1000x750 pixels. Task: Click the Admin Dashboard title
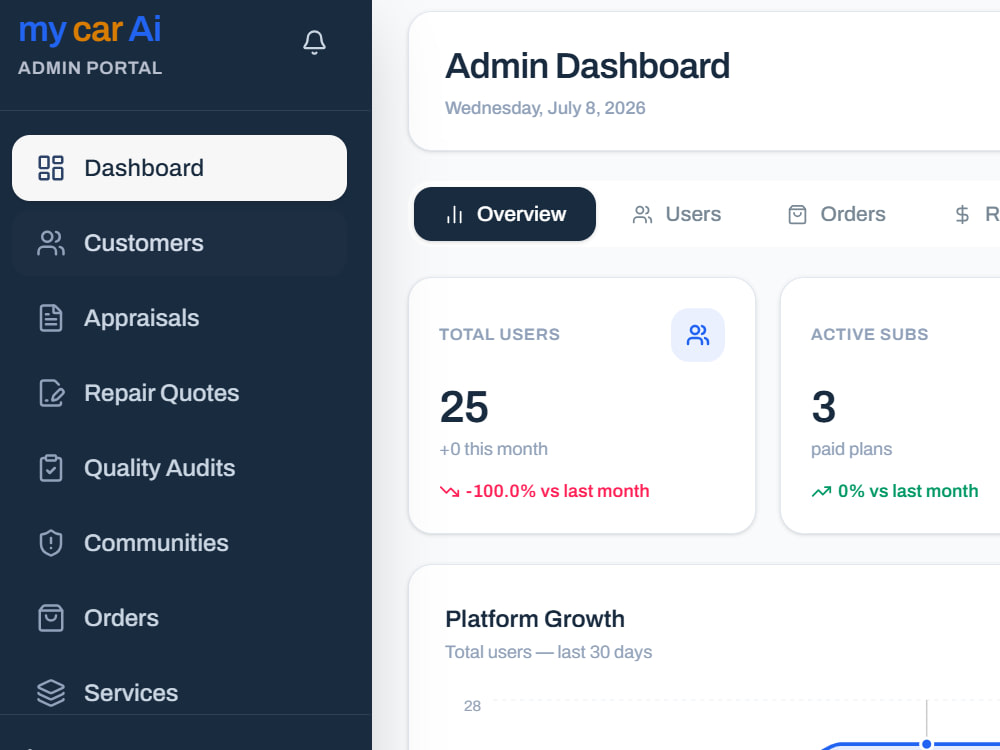(587, 66)
